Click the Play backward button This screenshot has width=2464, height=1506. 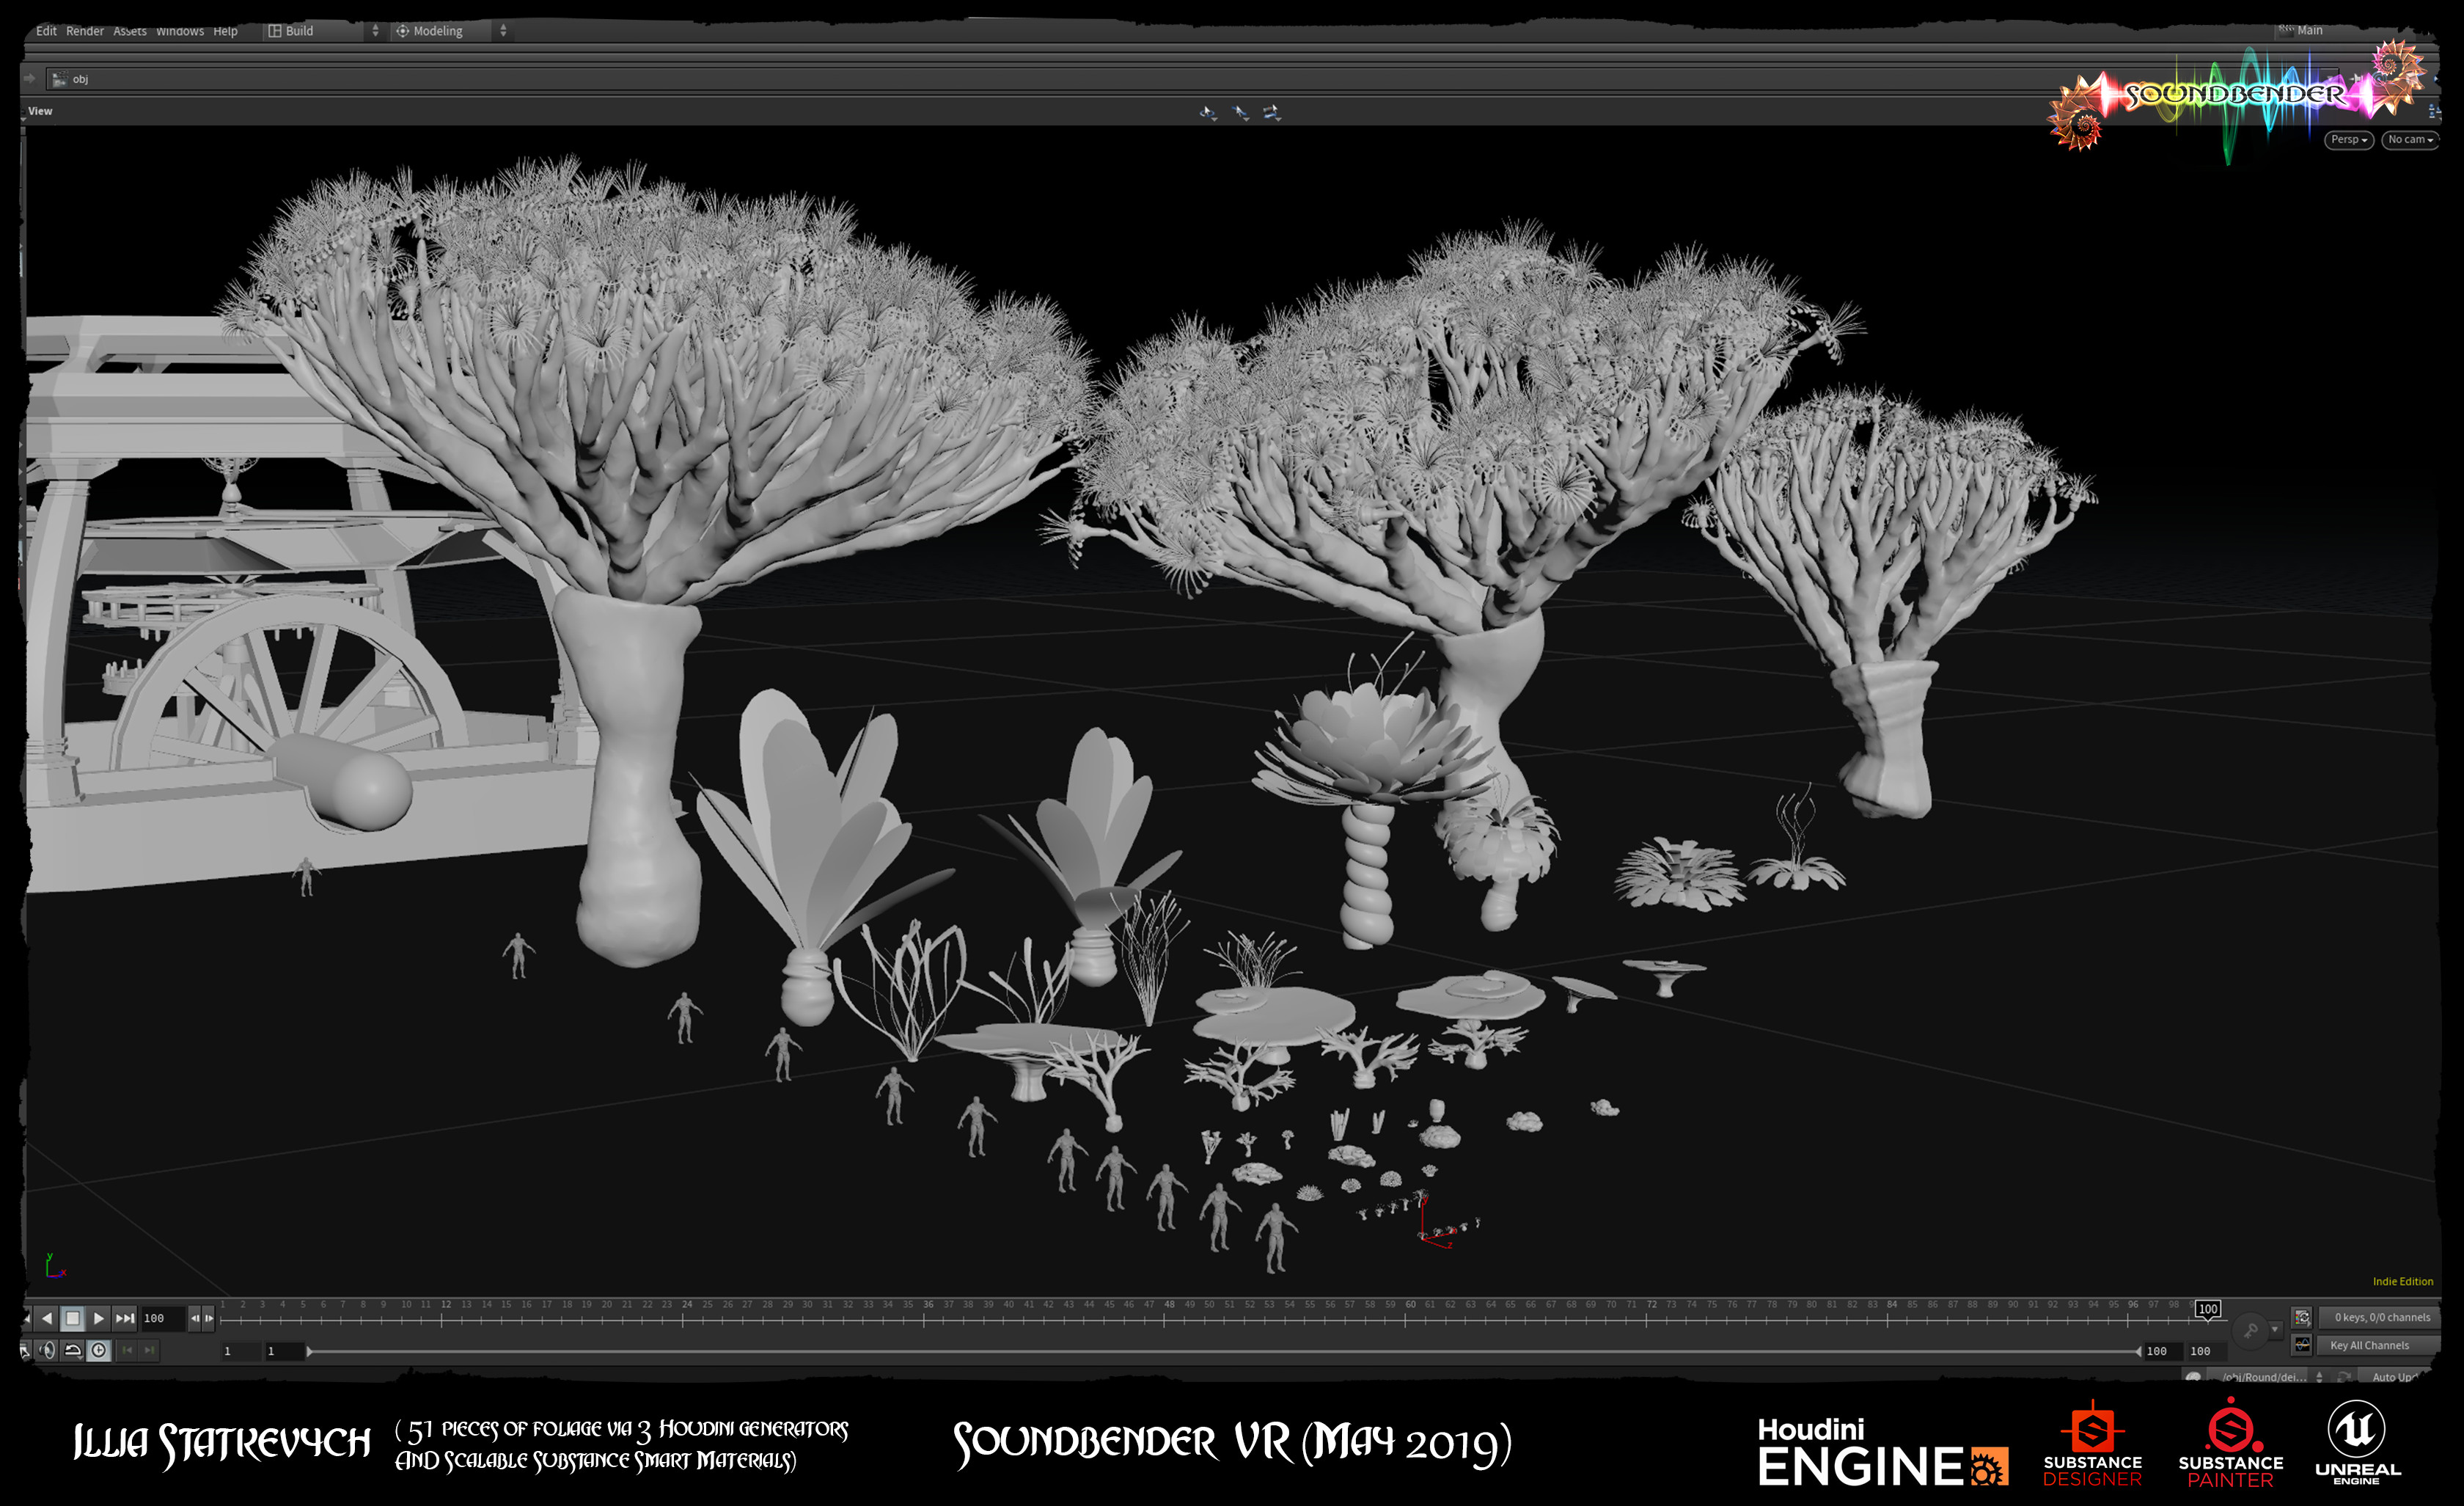[x=46, y=1318]
